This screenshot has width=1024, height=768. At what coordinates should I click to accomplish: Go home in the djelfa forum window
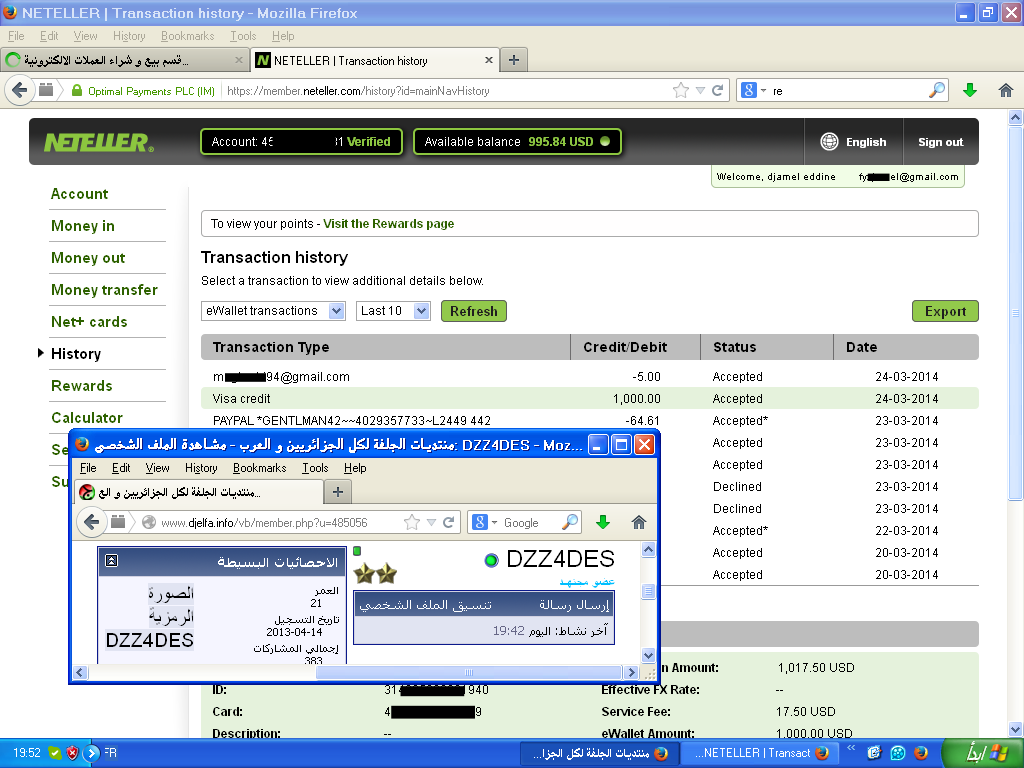tap(639, 522)
